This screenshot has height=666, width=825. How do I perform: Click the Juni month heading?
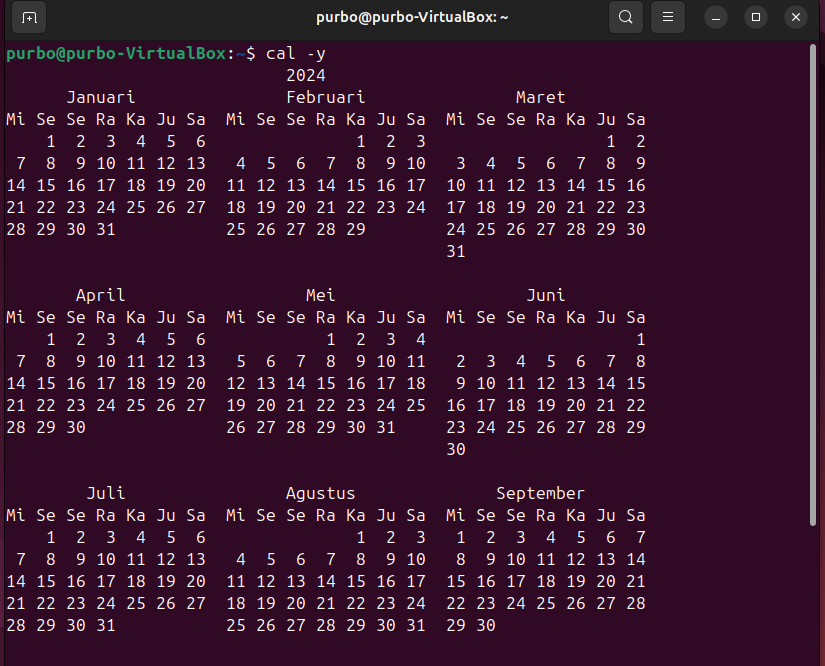click(x=546, y=295)
